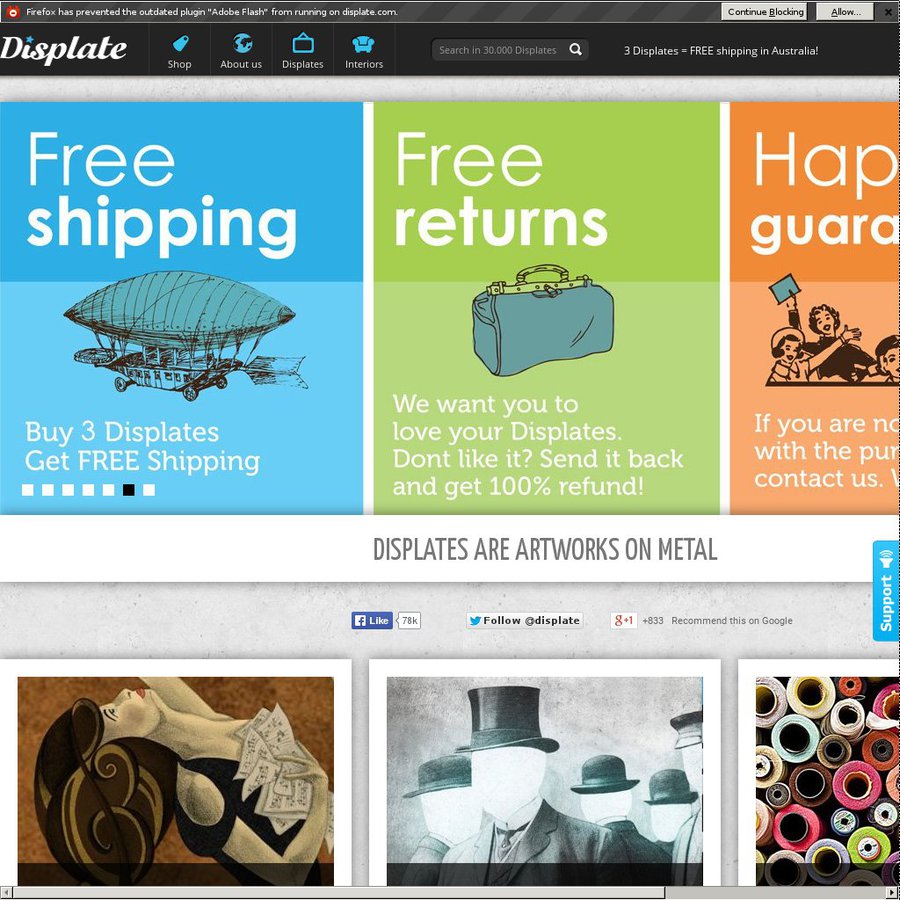Click Continue Blocking button
Image resolution: width=900 pixels, height=900 pixels.
765,11
